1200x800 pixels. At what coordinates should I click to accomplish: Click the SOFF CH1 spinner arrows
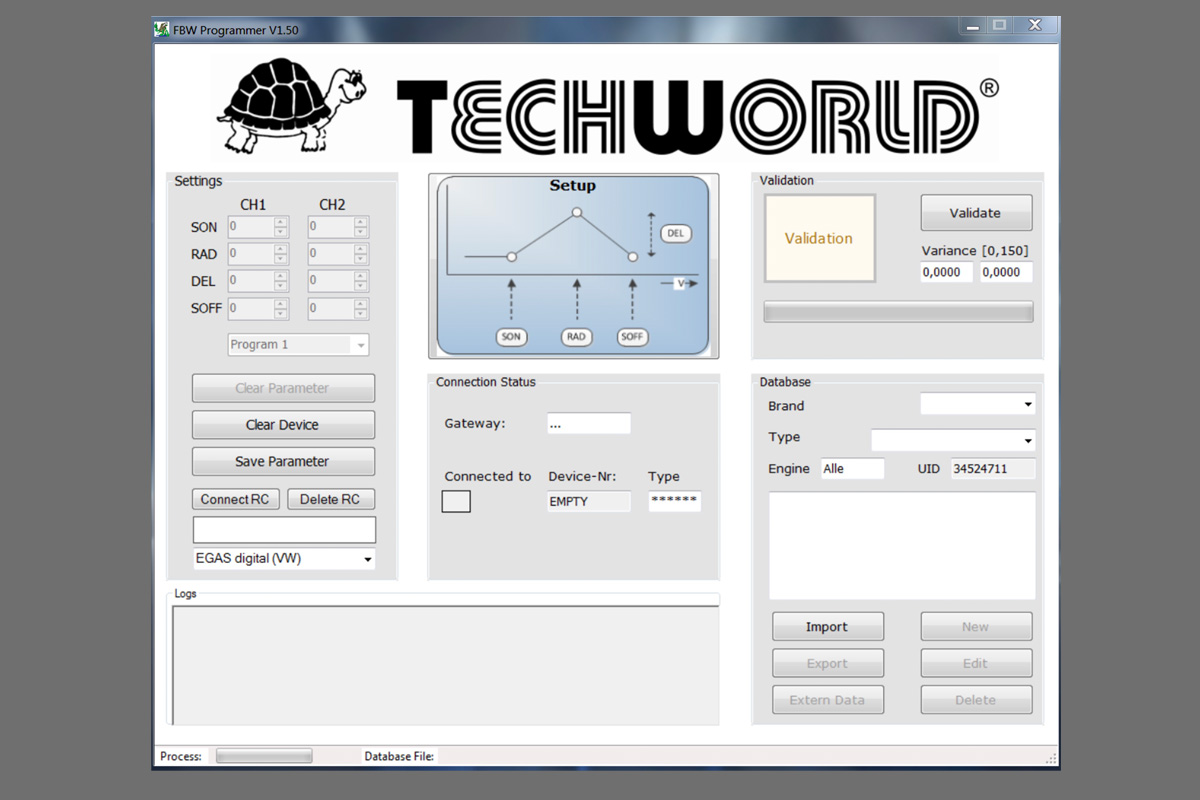pos(281,308)
